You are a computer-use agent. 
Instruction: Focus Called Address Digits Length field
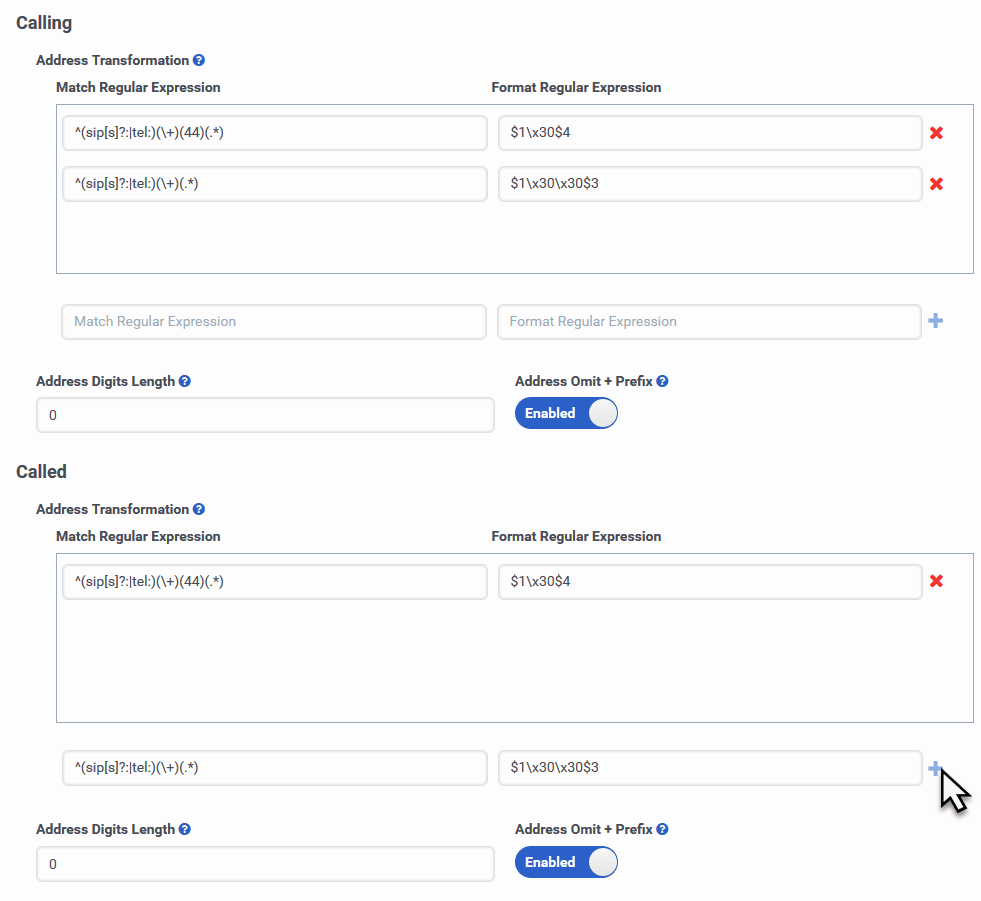[x=265, y=864]
